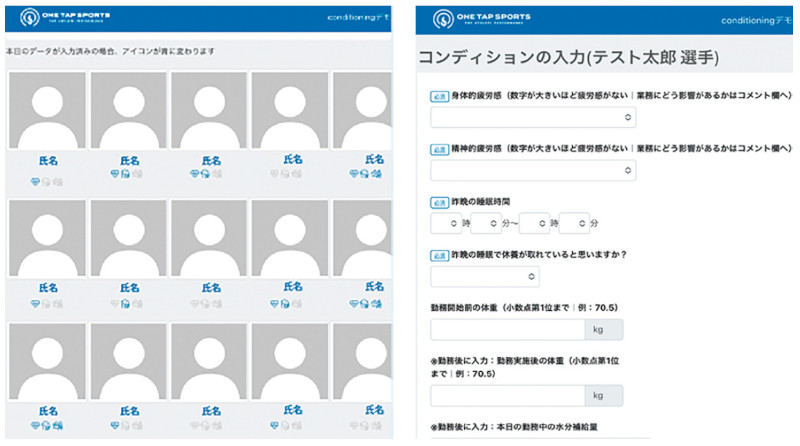Open the top-left player's avatar photo

click(46, 110)
